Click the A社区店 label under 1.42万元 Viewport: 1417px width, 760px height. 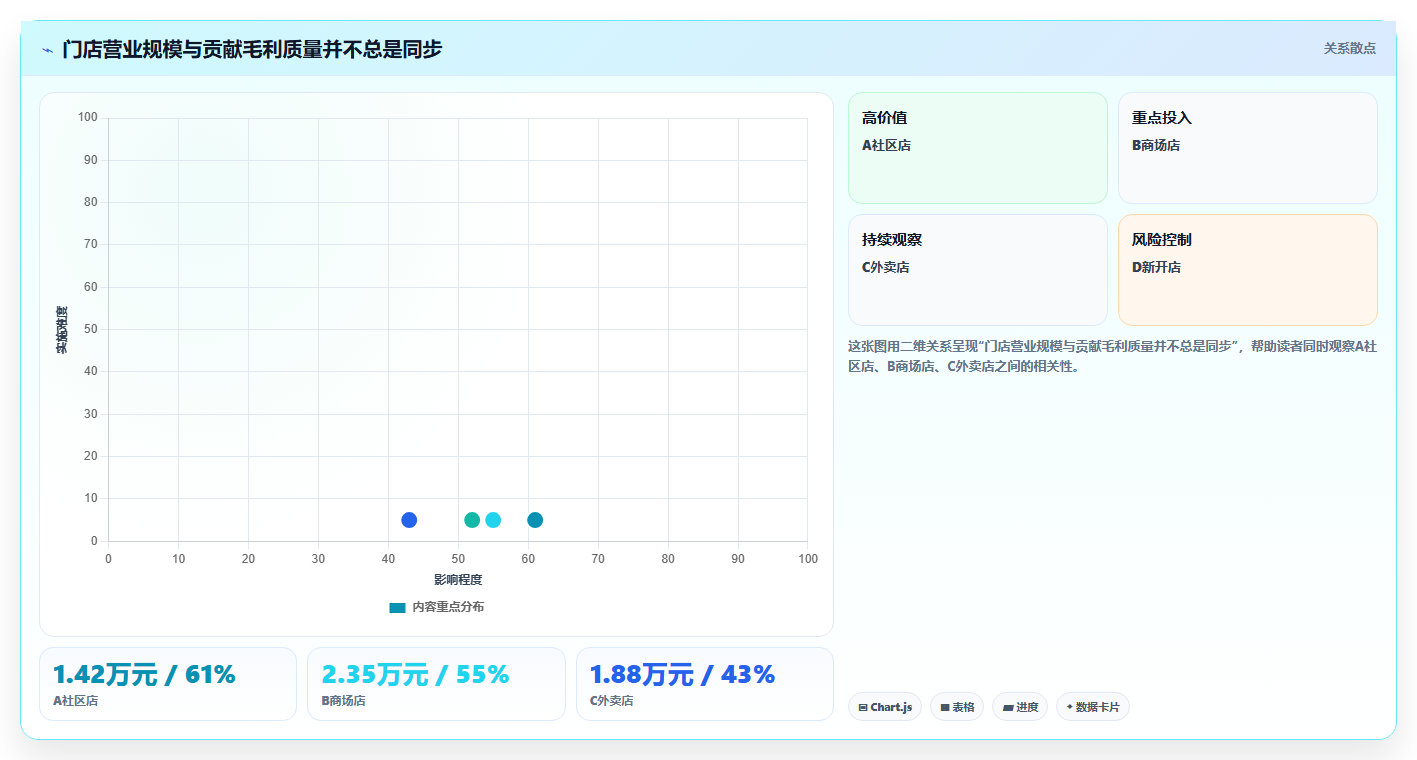tap(75, 701)
